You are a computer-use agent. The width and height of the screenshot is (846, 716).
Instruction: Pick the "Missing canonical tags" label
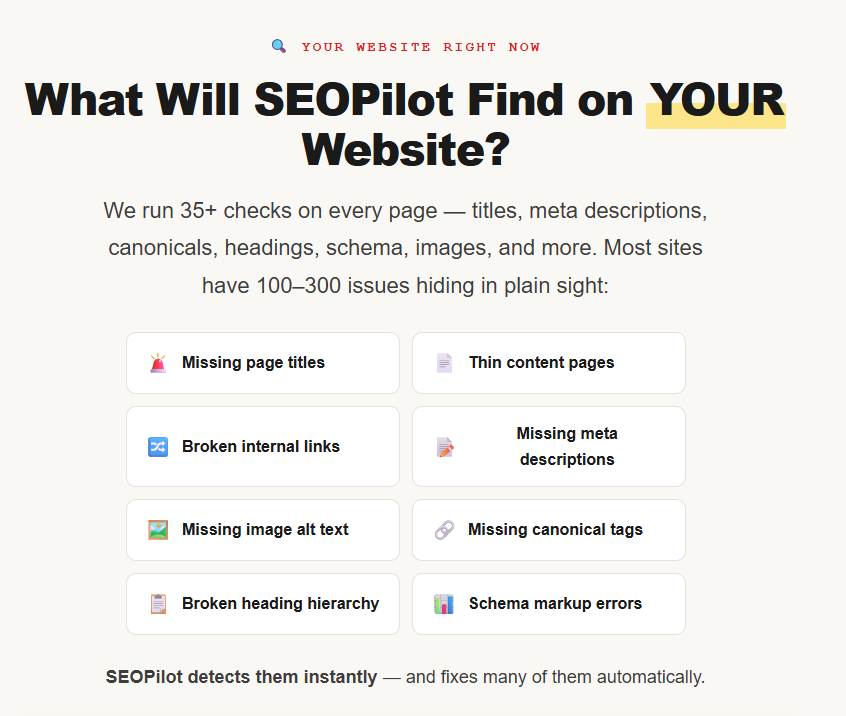(x=555, y=530)
